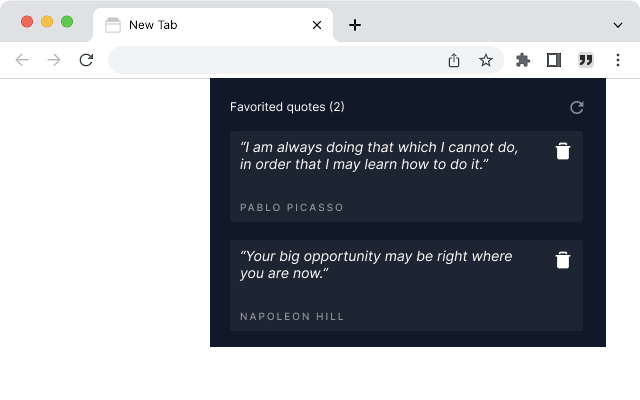The image size is (640, 400).
Task: Go back to previous page
Action: [x=22, y=60]
